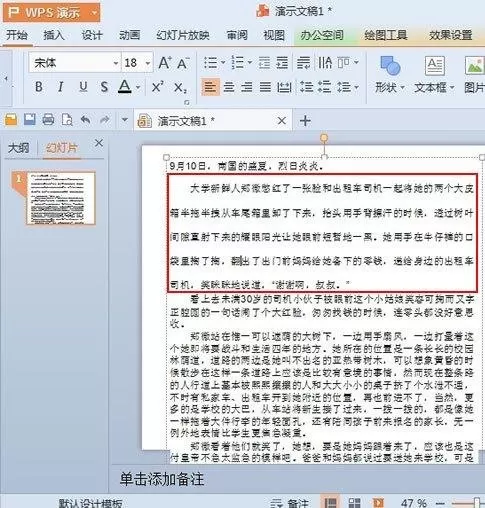Insert a text box using 文本框 icon
Screen dimensions: 485x508
pos(434,66)
